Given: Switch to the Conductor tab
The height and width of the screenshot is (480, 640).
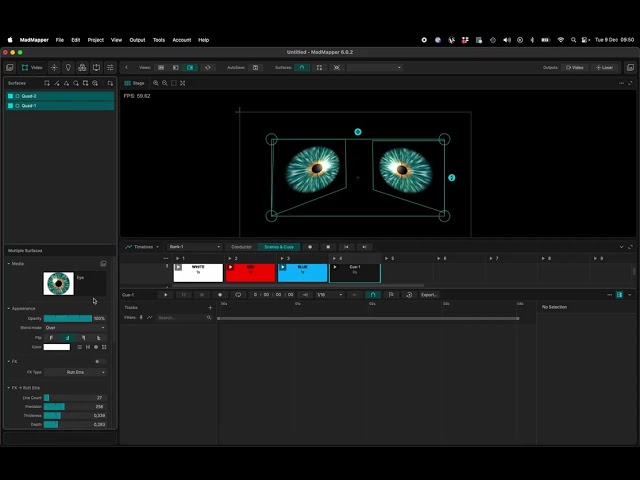Looking at the screenshot, I should [241, 247].
